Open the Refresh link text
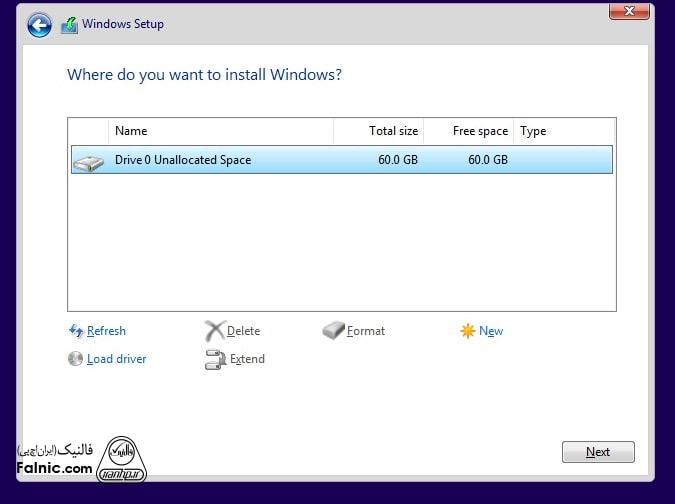 106,331
